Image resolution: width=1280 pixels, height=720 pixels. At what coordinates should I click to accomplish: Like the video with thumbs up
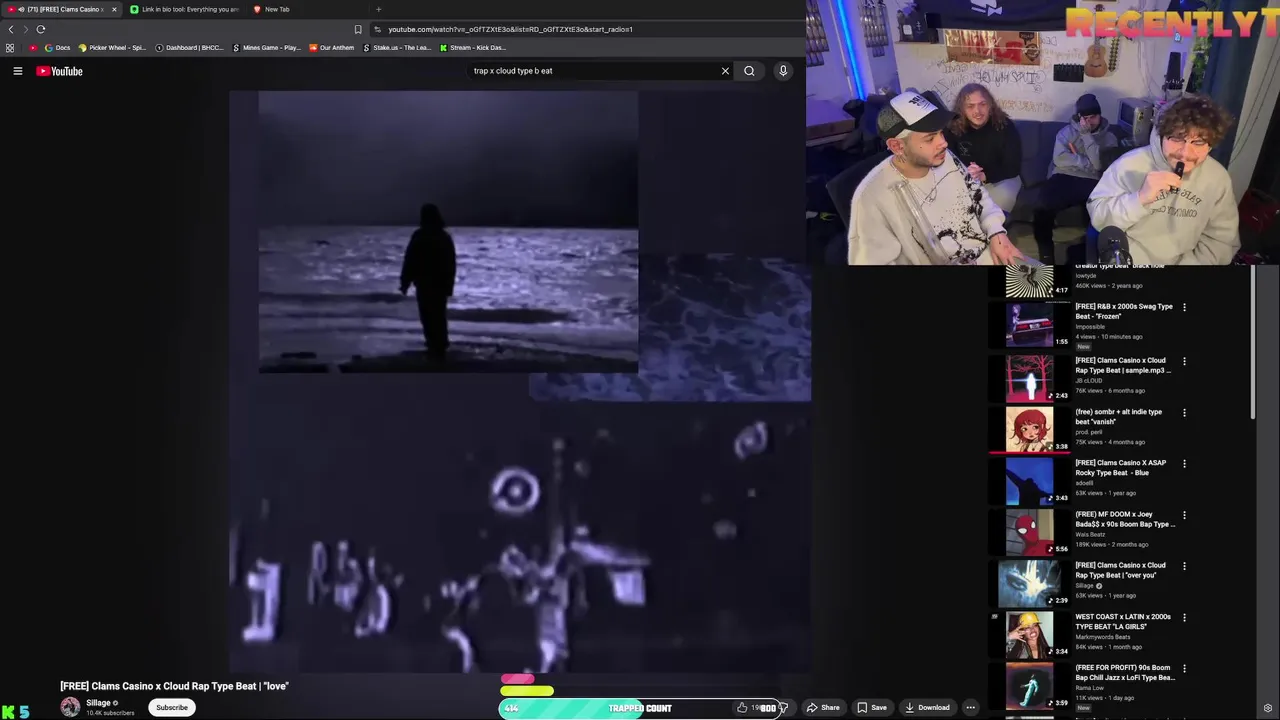tap(742, 708)
